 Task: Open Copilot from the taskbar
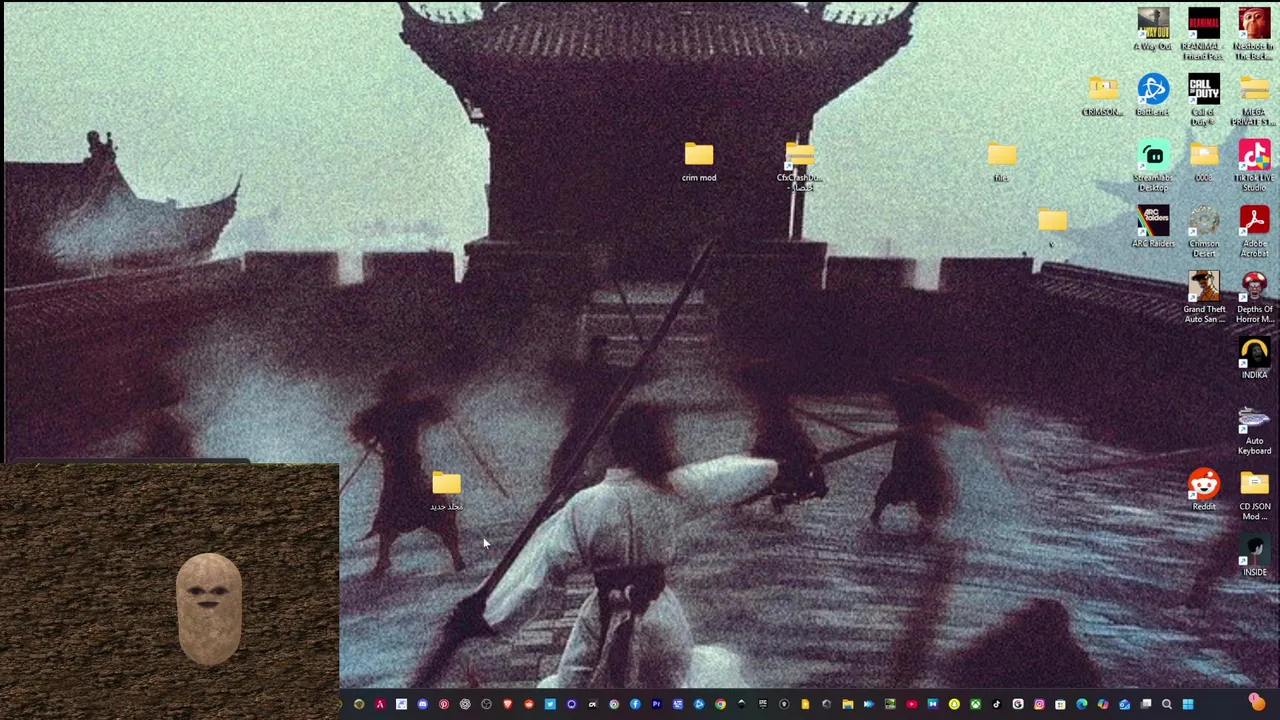(1103, 705)
